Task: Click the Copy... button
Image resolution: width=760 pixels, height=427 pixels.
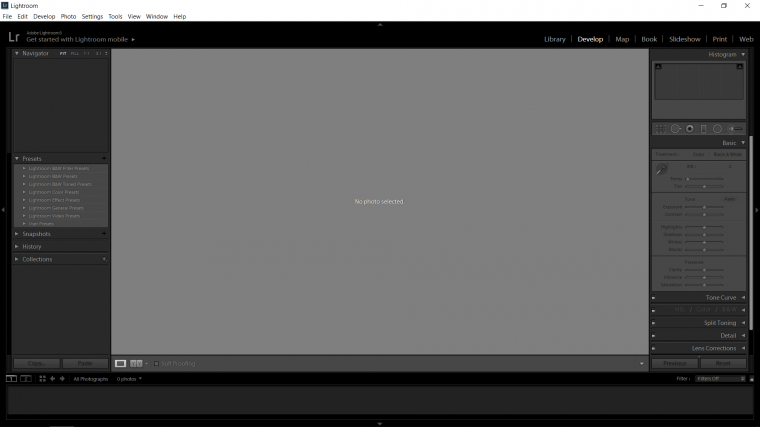Action: 36,364
